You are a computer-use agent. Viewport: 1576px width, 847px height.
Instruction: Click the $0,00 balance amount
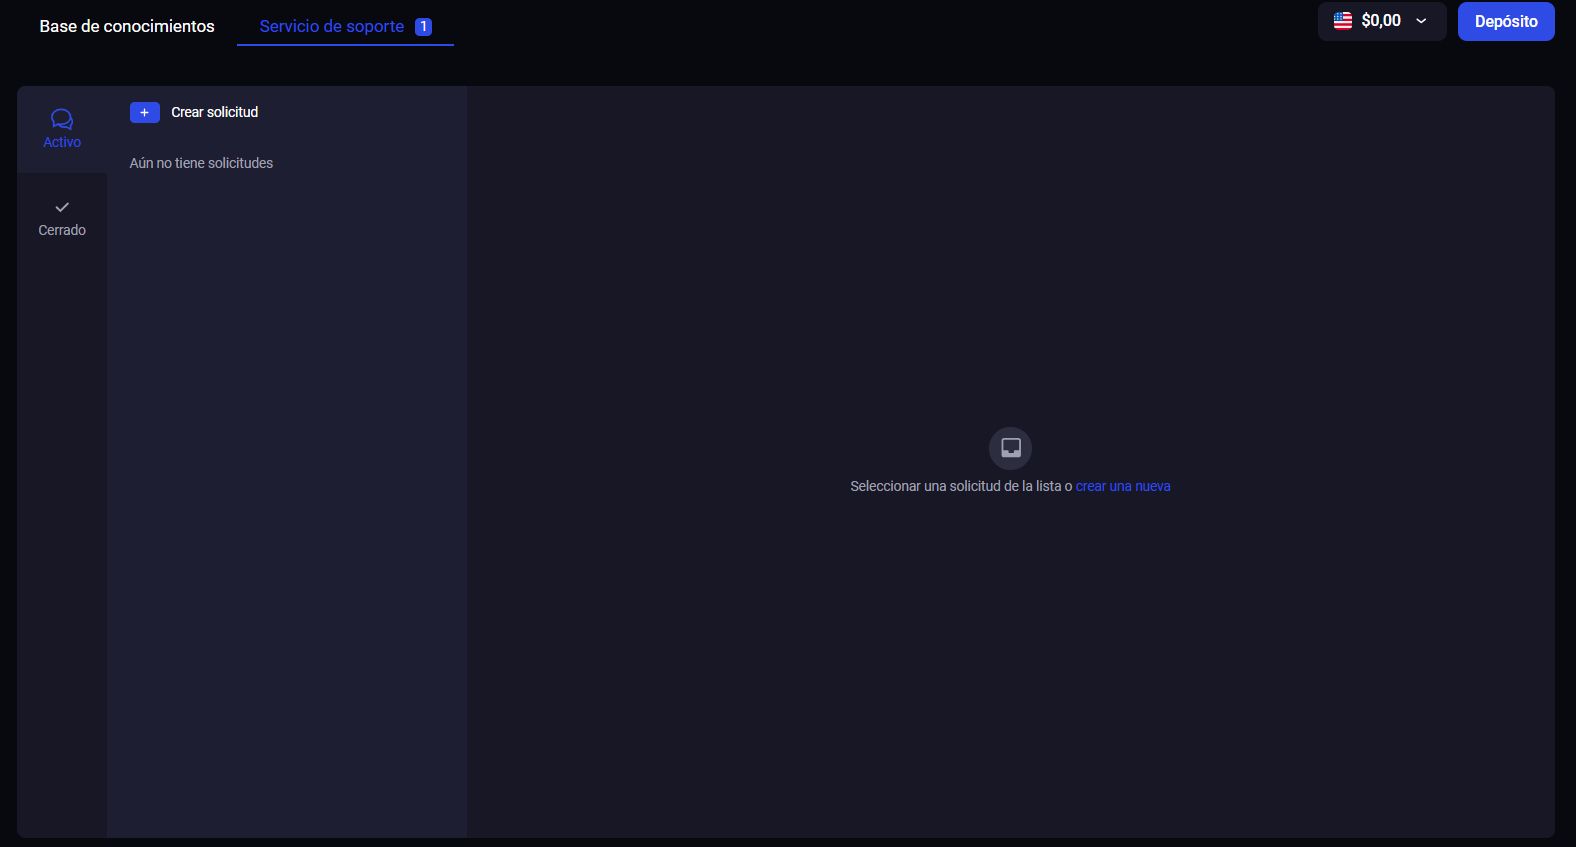1381,21
